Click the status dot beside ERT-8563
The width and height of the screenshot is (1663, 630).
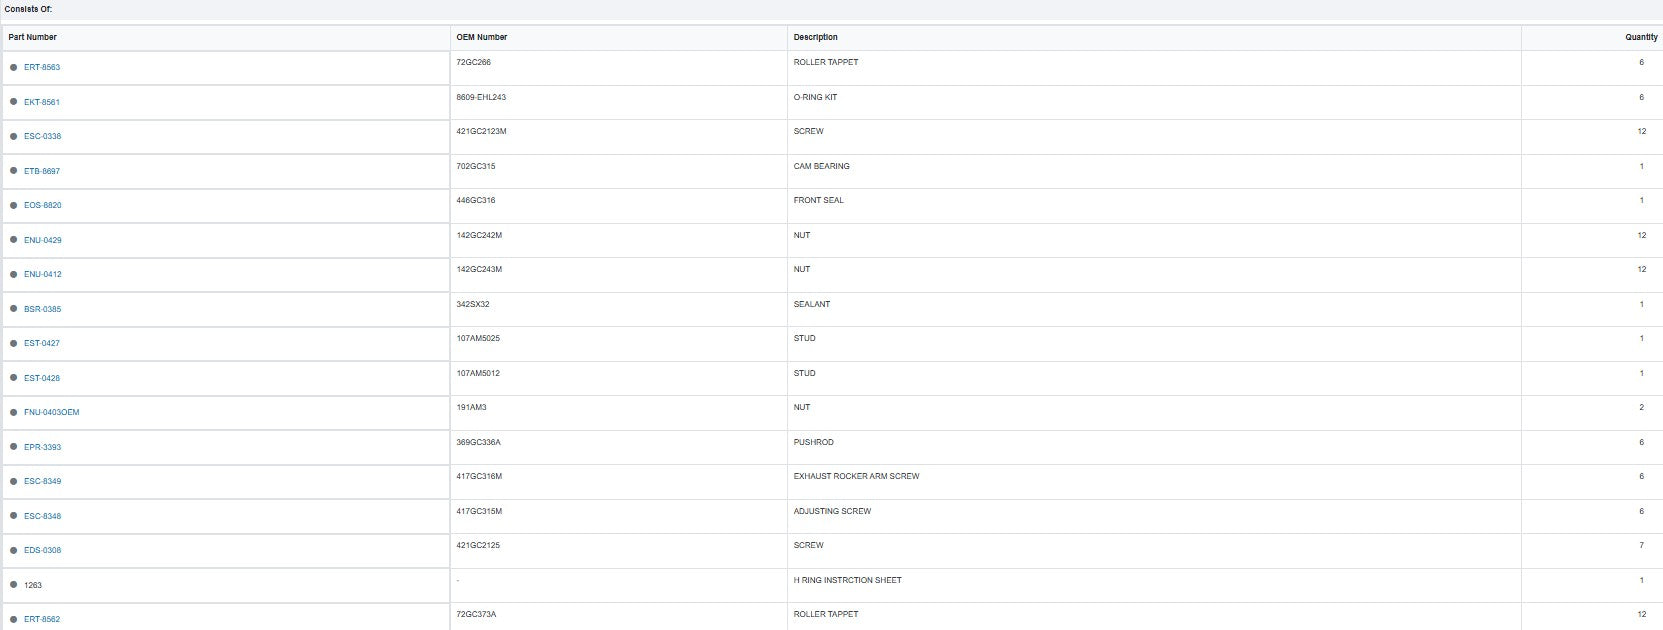14,68
